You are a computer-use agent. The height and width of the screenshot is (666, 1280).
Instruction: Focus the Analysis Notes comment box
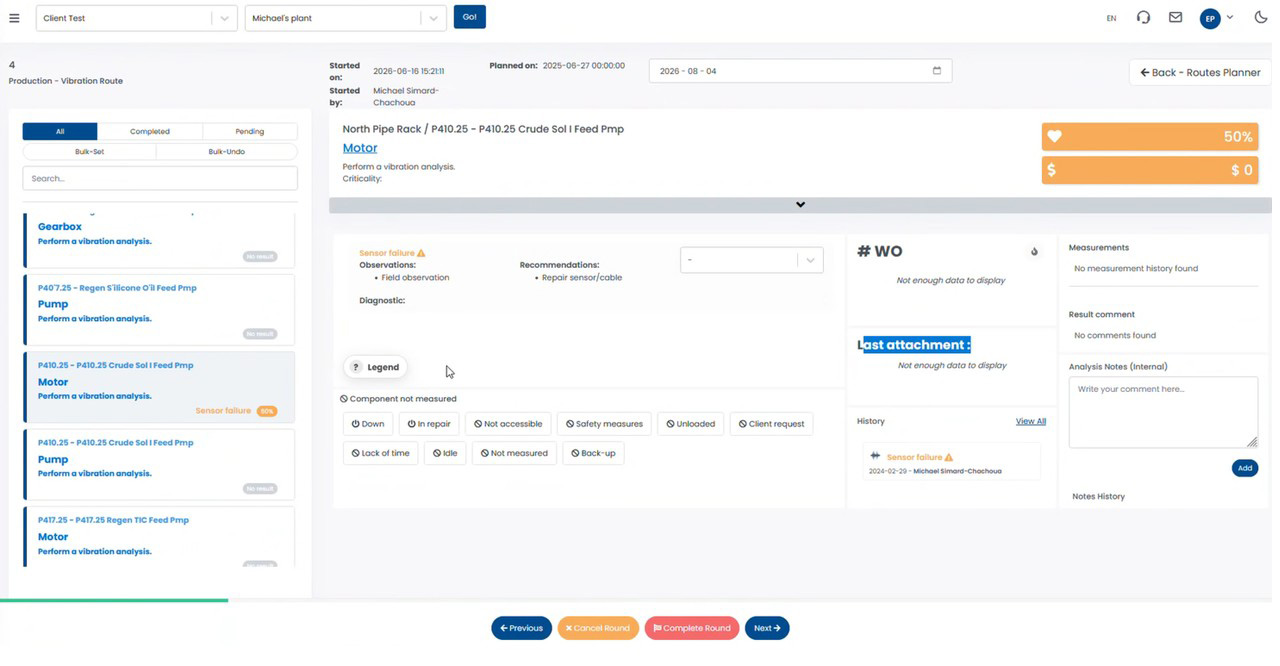(1163, 412)
